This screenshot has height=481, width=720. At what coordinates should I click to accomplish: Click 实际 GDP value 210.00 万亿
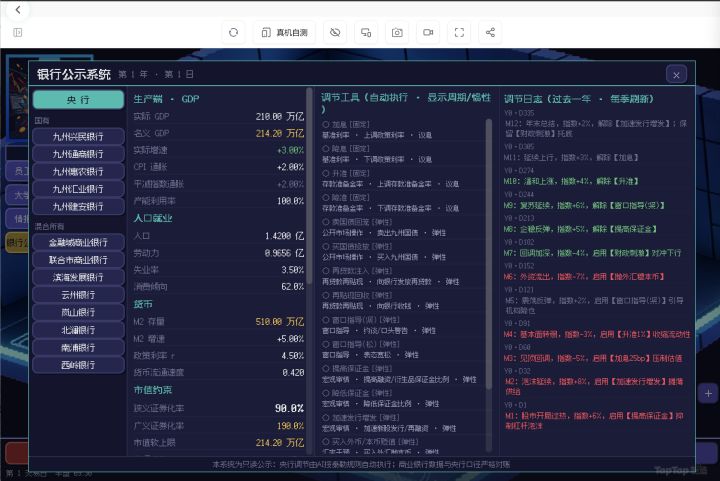coord(280,117)
